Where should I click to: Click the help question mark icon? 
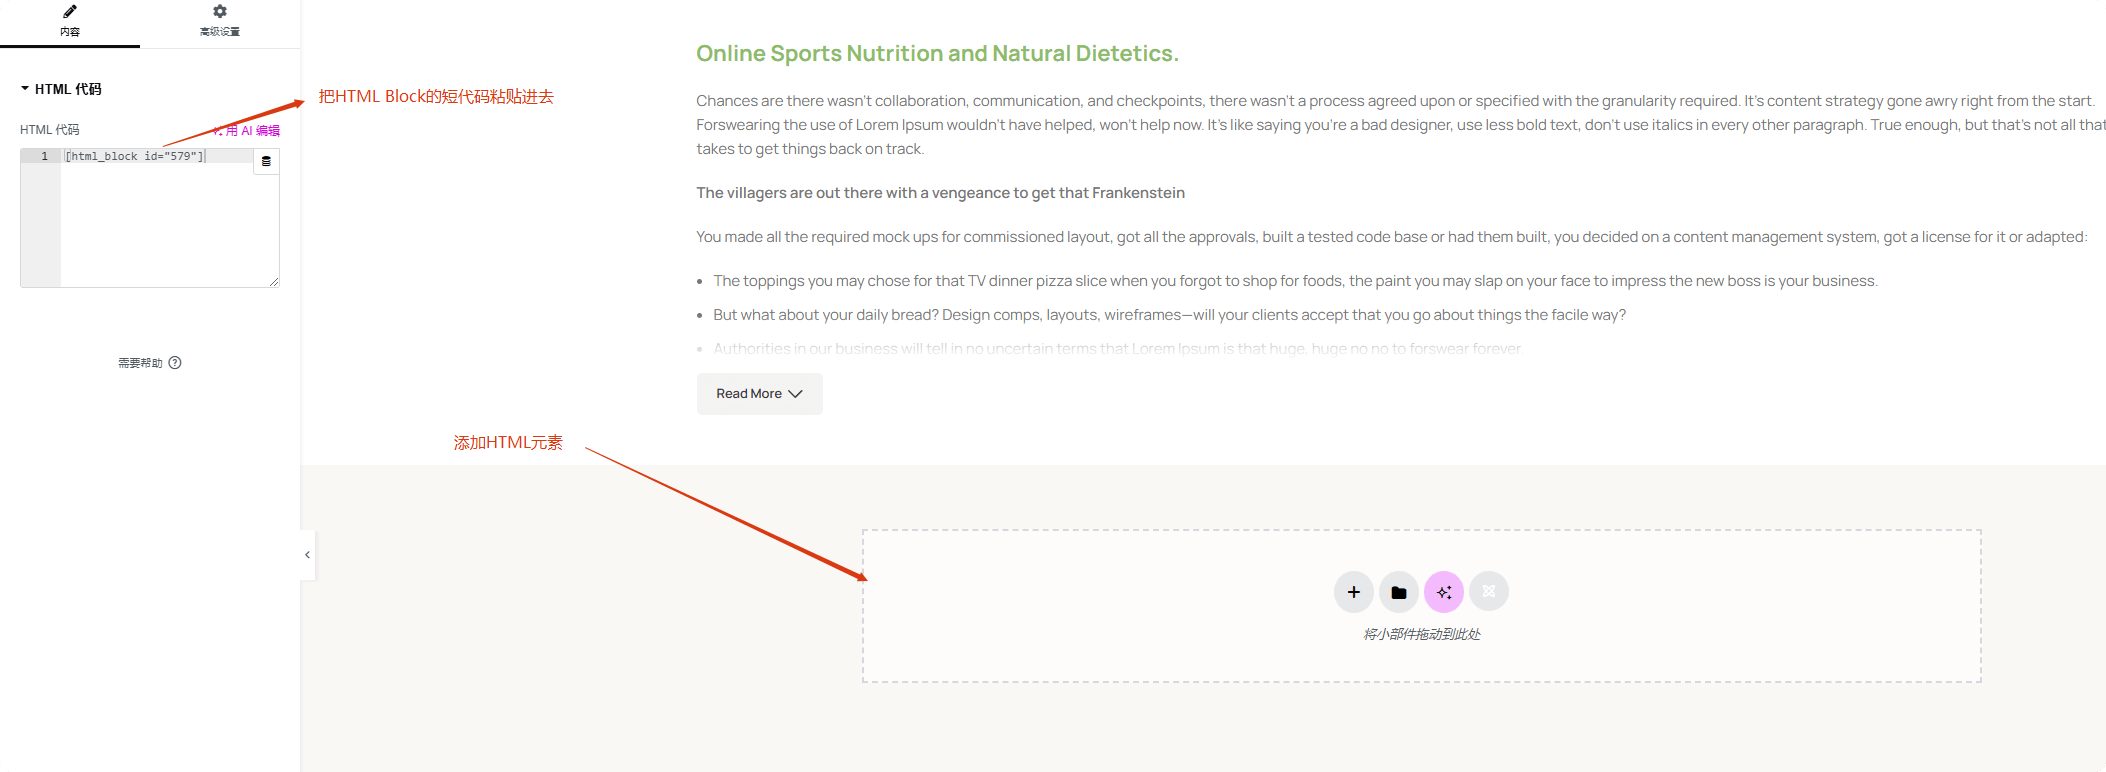(x=175, y=363)
